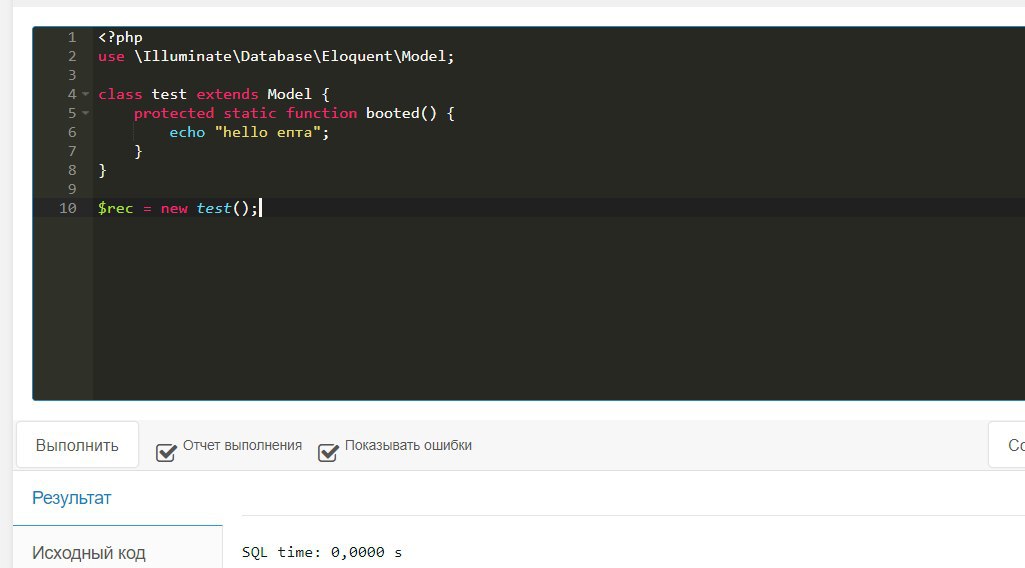Place cursor on '$rec = new test();' line
The image size is (1025, 568).
(x=178, y=208)
